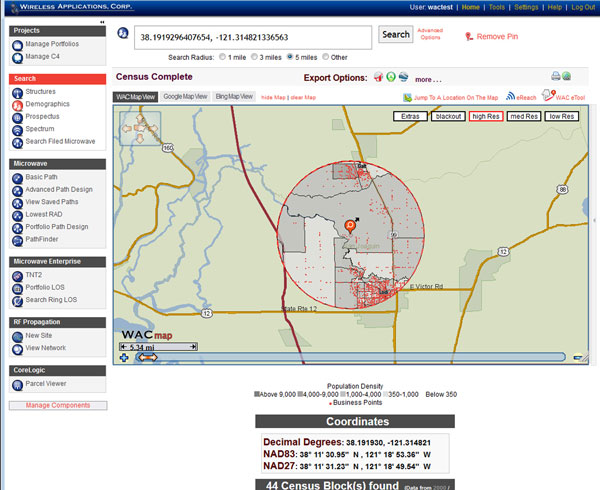The image size is (600, 490).
Task: Click the red pin marker on the map
Action: pyautogui.click(x=350, y=226)
